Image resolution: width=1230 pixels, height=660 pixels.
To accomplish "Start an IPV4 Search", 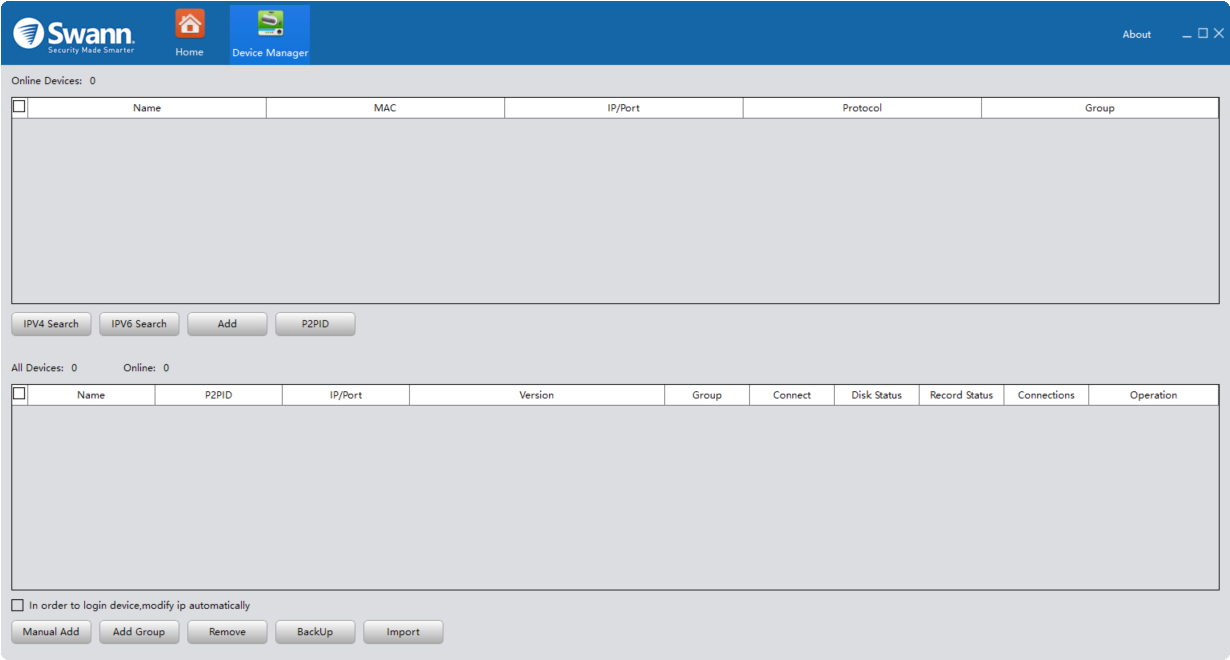I will [x=51, y=324].
